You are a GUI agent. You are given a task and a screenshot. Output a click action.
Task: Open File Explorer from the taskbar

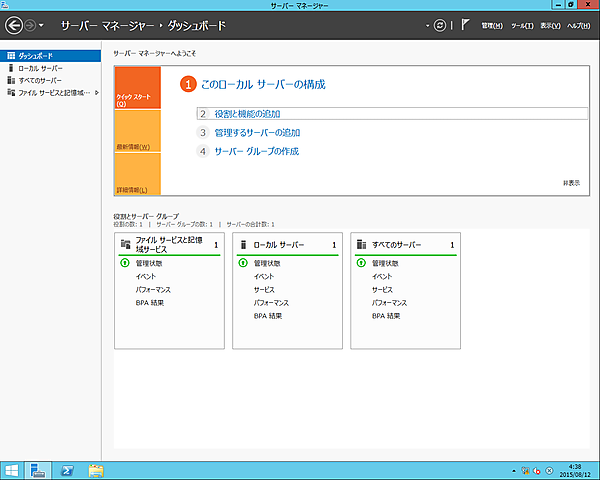tap(97, 469)
